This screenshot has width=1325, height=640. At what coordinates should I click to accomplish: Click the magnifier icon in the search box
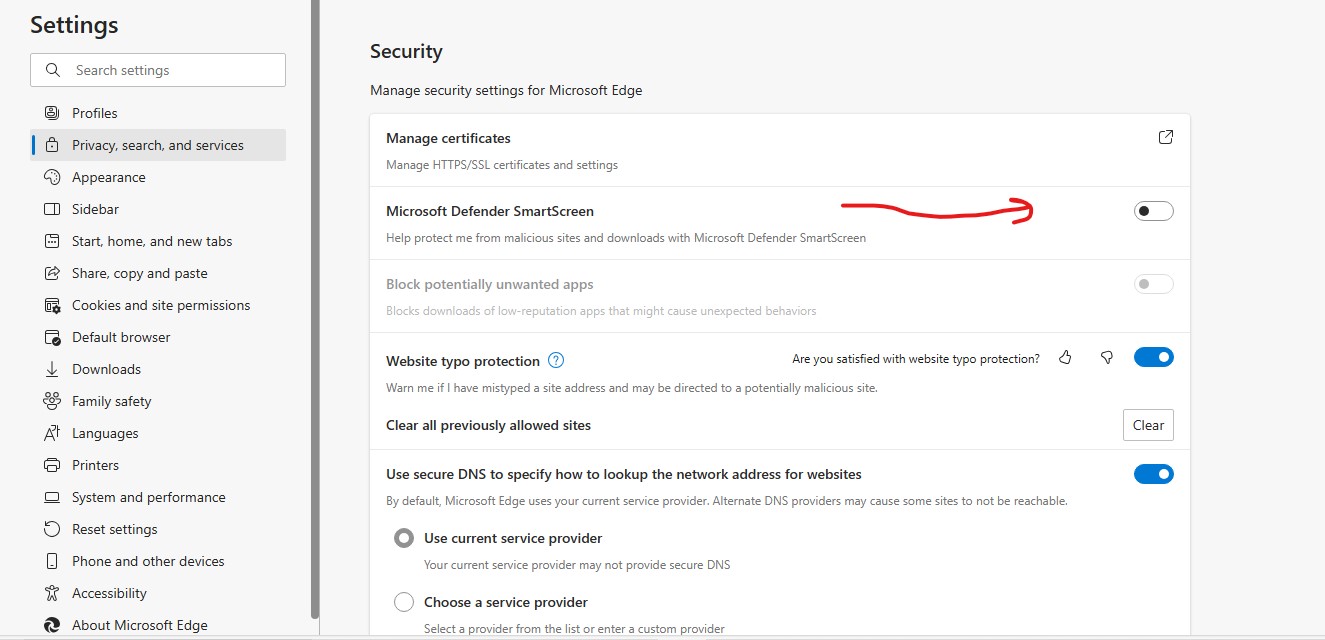point(53,70)
